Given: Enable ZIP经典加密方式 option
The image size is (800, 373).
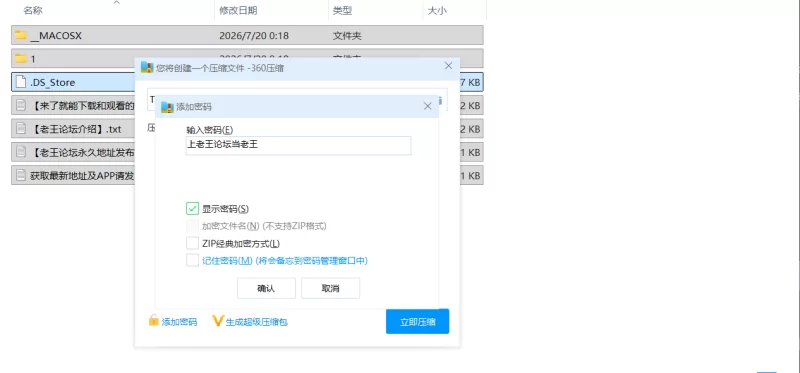Looking at the screenshot, I should tap(192, 243).
